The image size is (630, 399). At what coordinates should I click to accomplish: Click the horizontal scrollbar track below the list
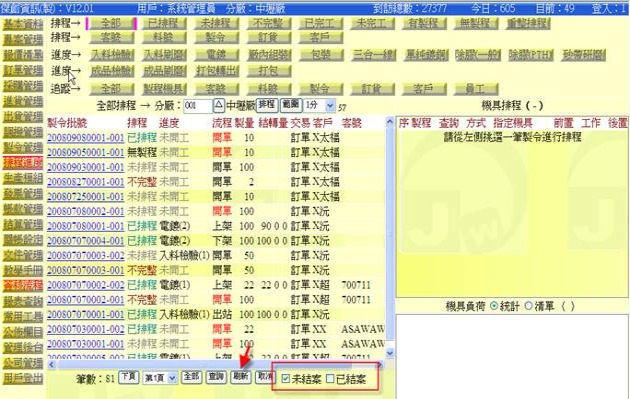215,365
